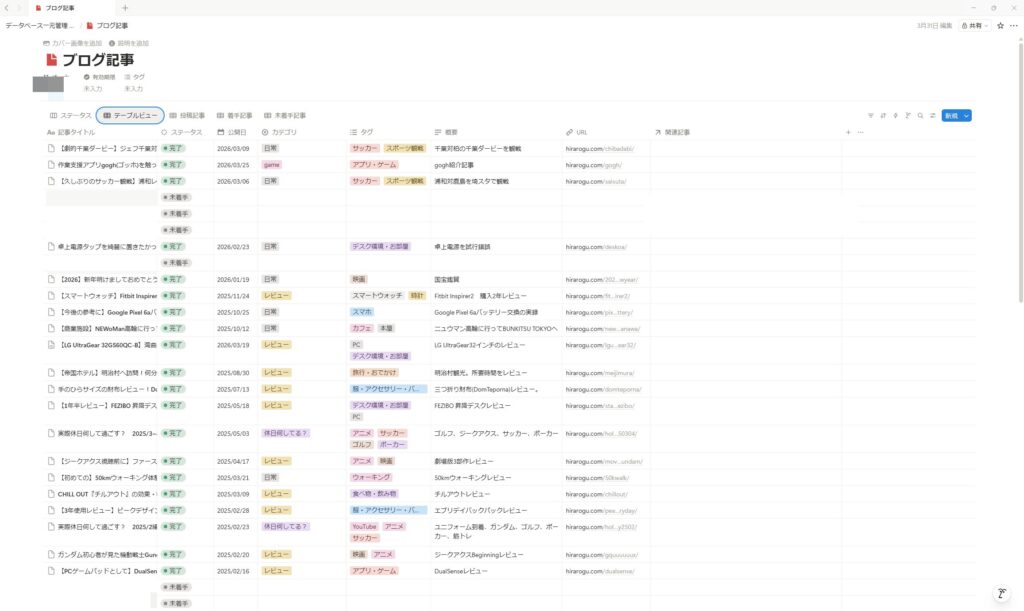Click the sort arrows icon
The height and width of the screenshot is (611, 1024).
coord(883,116)
